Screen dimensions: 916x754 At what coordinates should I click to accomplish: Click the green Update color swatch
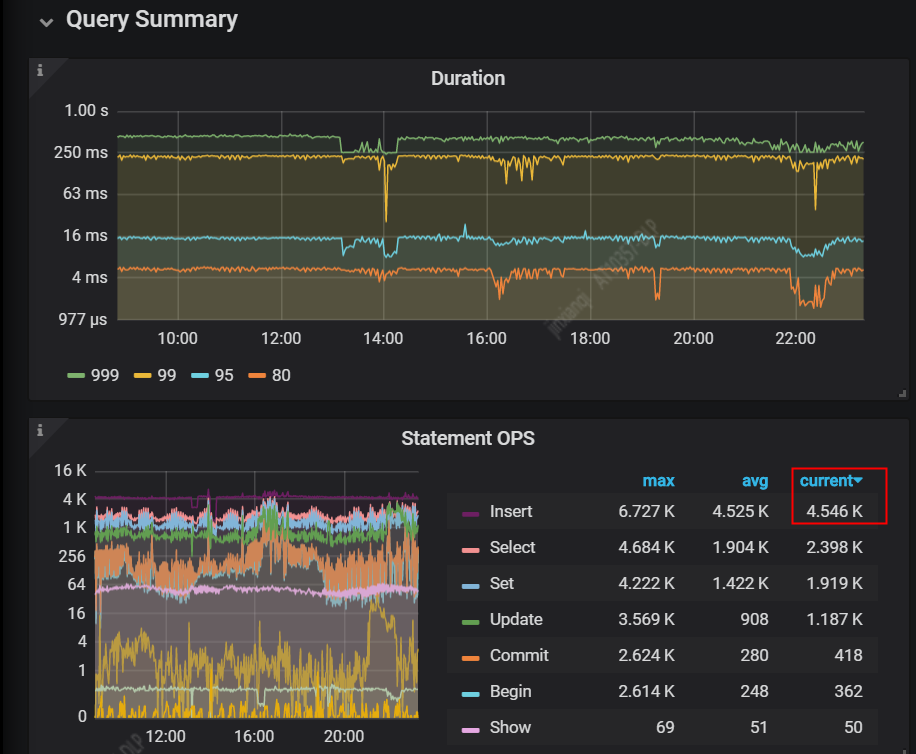pos(470,622)
